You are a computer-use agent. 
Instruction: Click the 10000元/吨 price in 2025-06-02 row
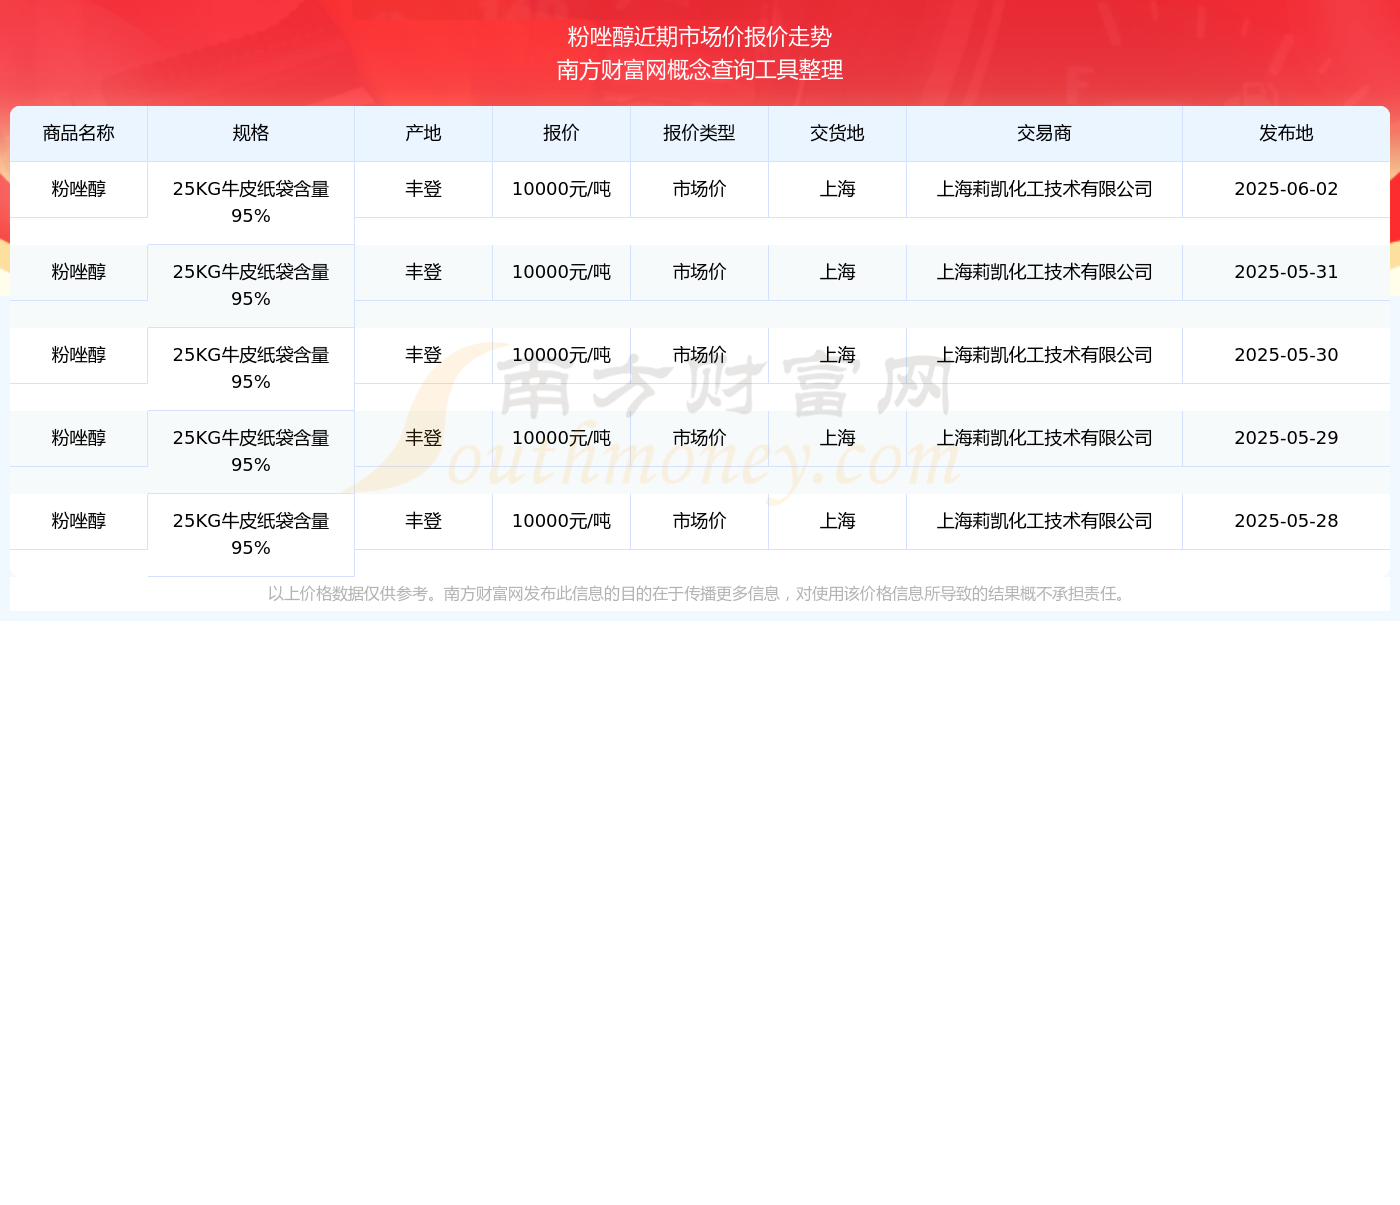pyautogui.click(x=562, y=189)
